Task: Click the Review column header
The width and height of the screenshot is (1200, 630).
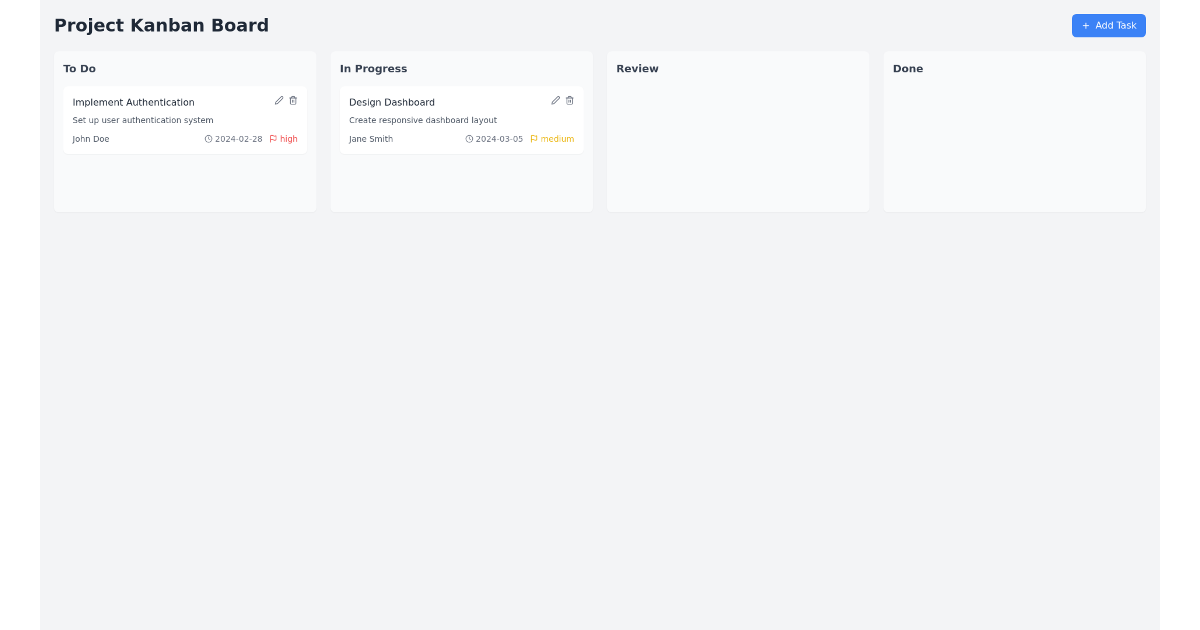Action: [637, 69]
